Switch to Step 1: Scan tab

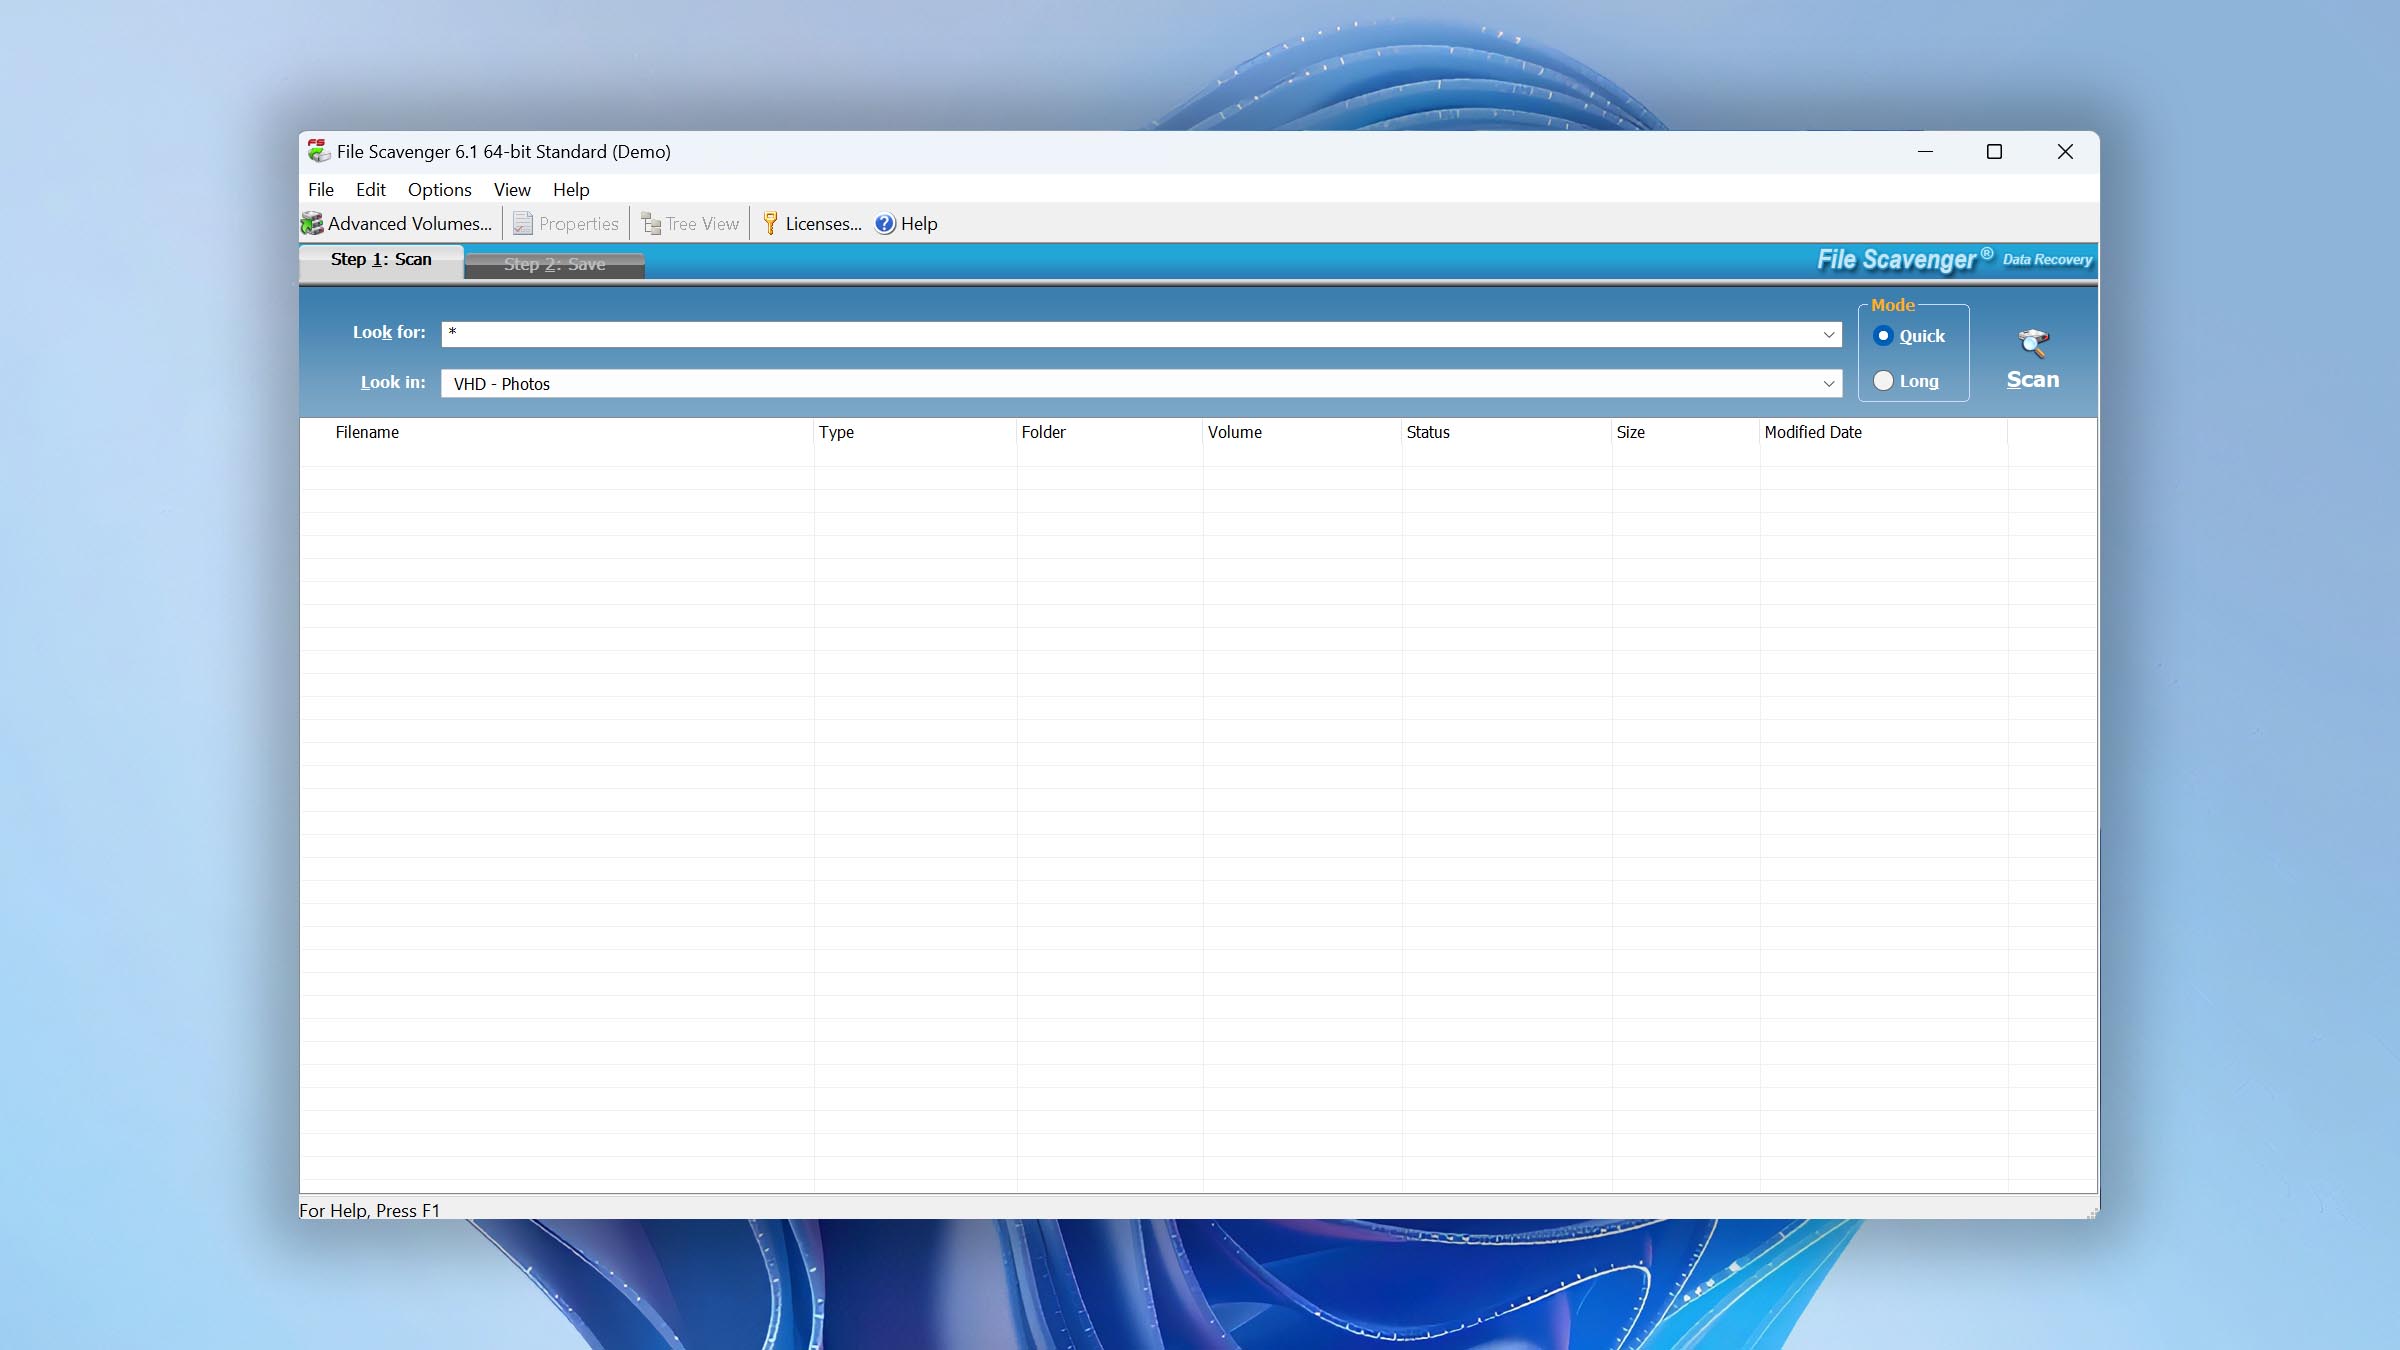coord(381,260)
